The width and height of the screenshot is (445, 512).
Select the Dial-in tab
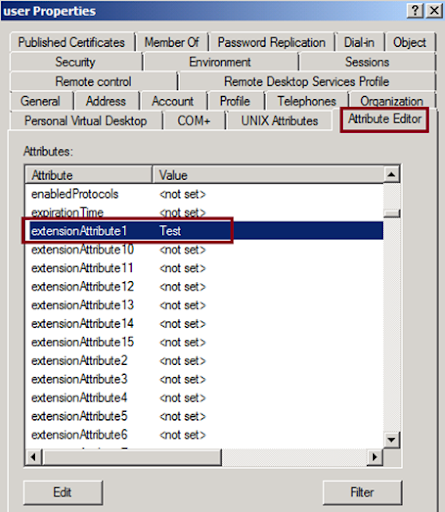(359, 42)
